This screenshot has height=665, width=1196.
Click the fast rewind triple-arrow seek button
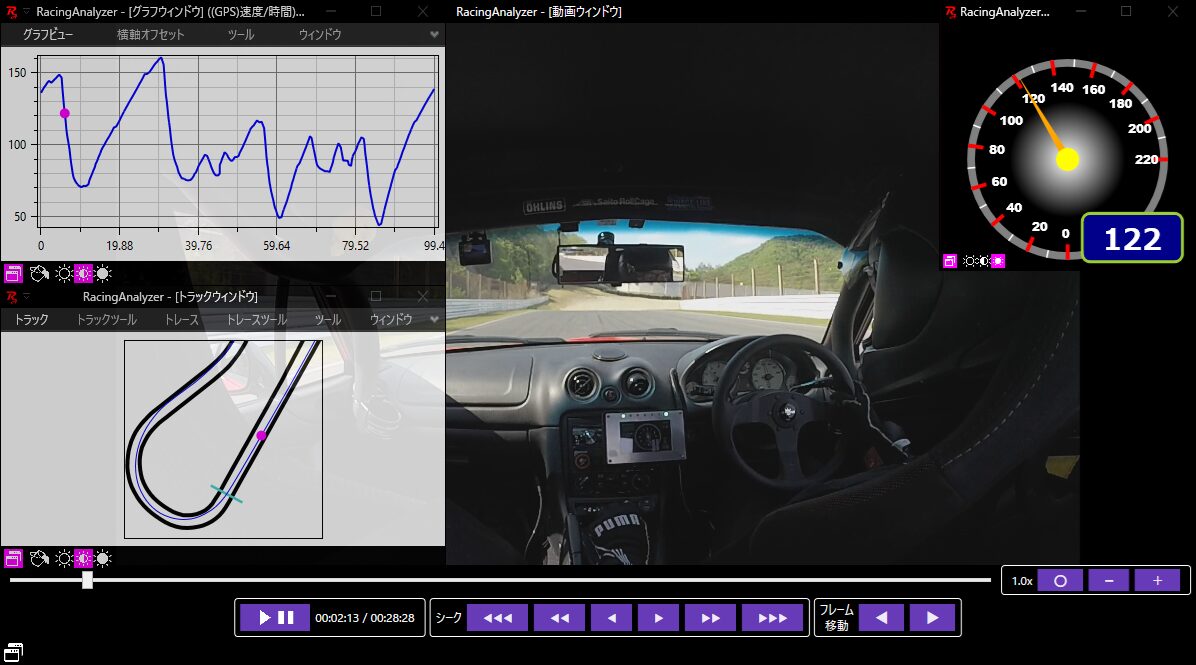497,618
